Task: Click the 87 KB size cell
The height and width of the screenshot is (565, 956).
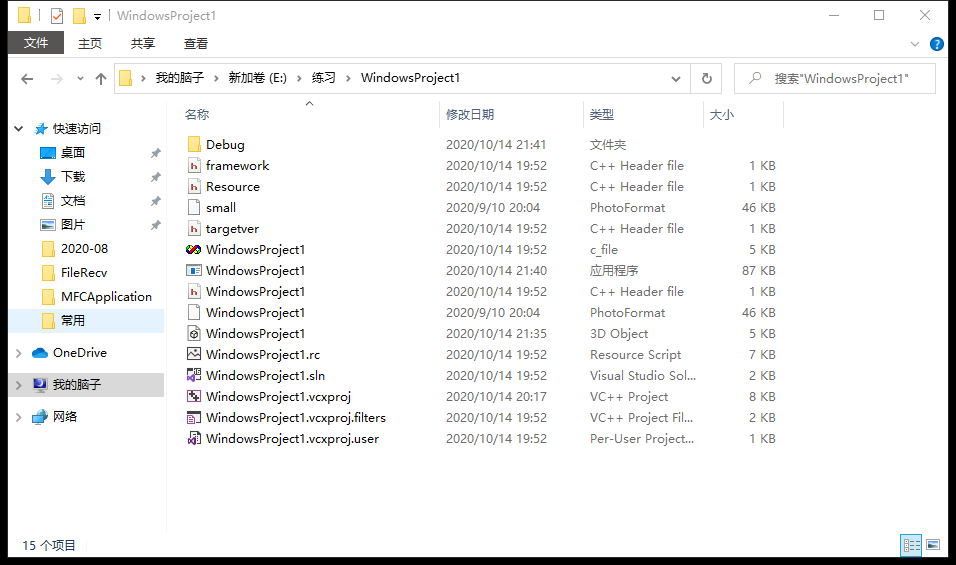Action: tap(758, 271)
